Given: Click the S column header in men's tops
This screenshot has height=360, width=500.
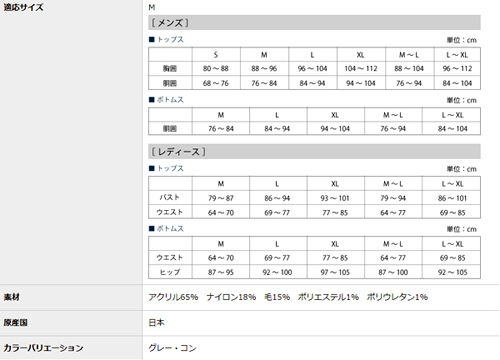Looking at the screenshot, I should coord(216,55).
